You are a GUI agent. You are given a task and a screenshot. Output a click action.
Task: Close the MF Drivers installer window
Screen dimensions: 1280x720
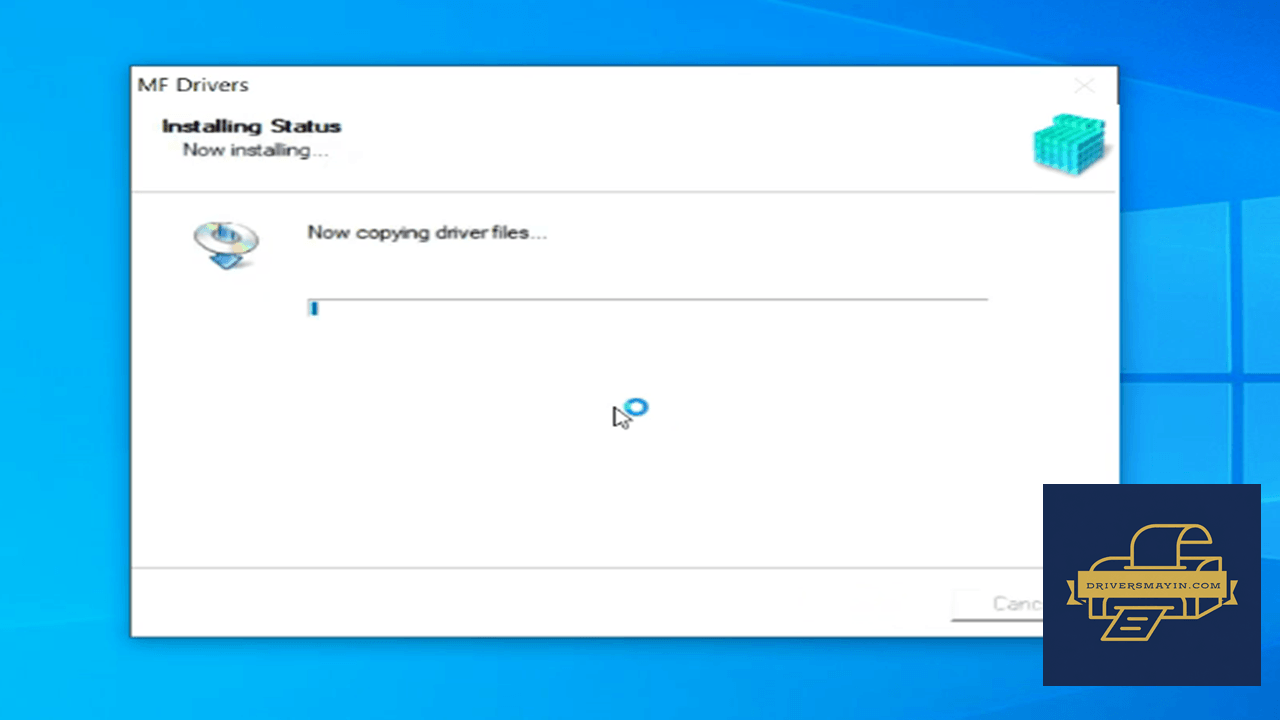(1085, 86)
